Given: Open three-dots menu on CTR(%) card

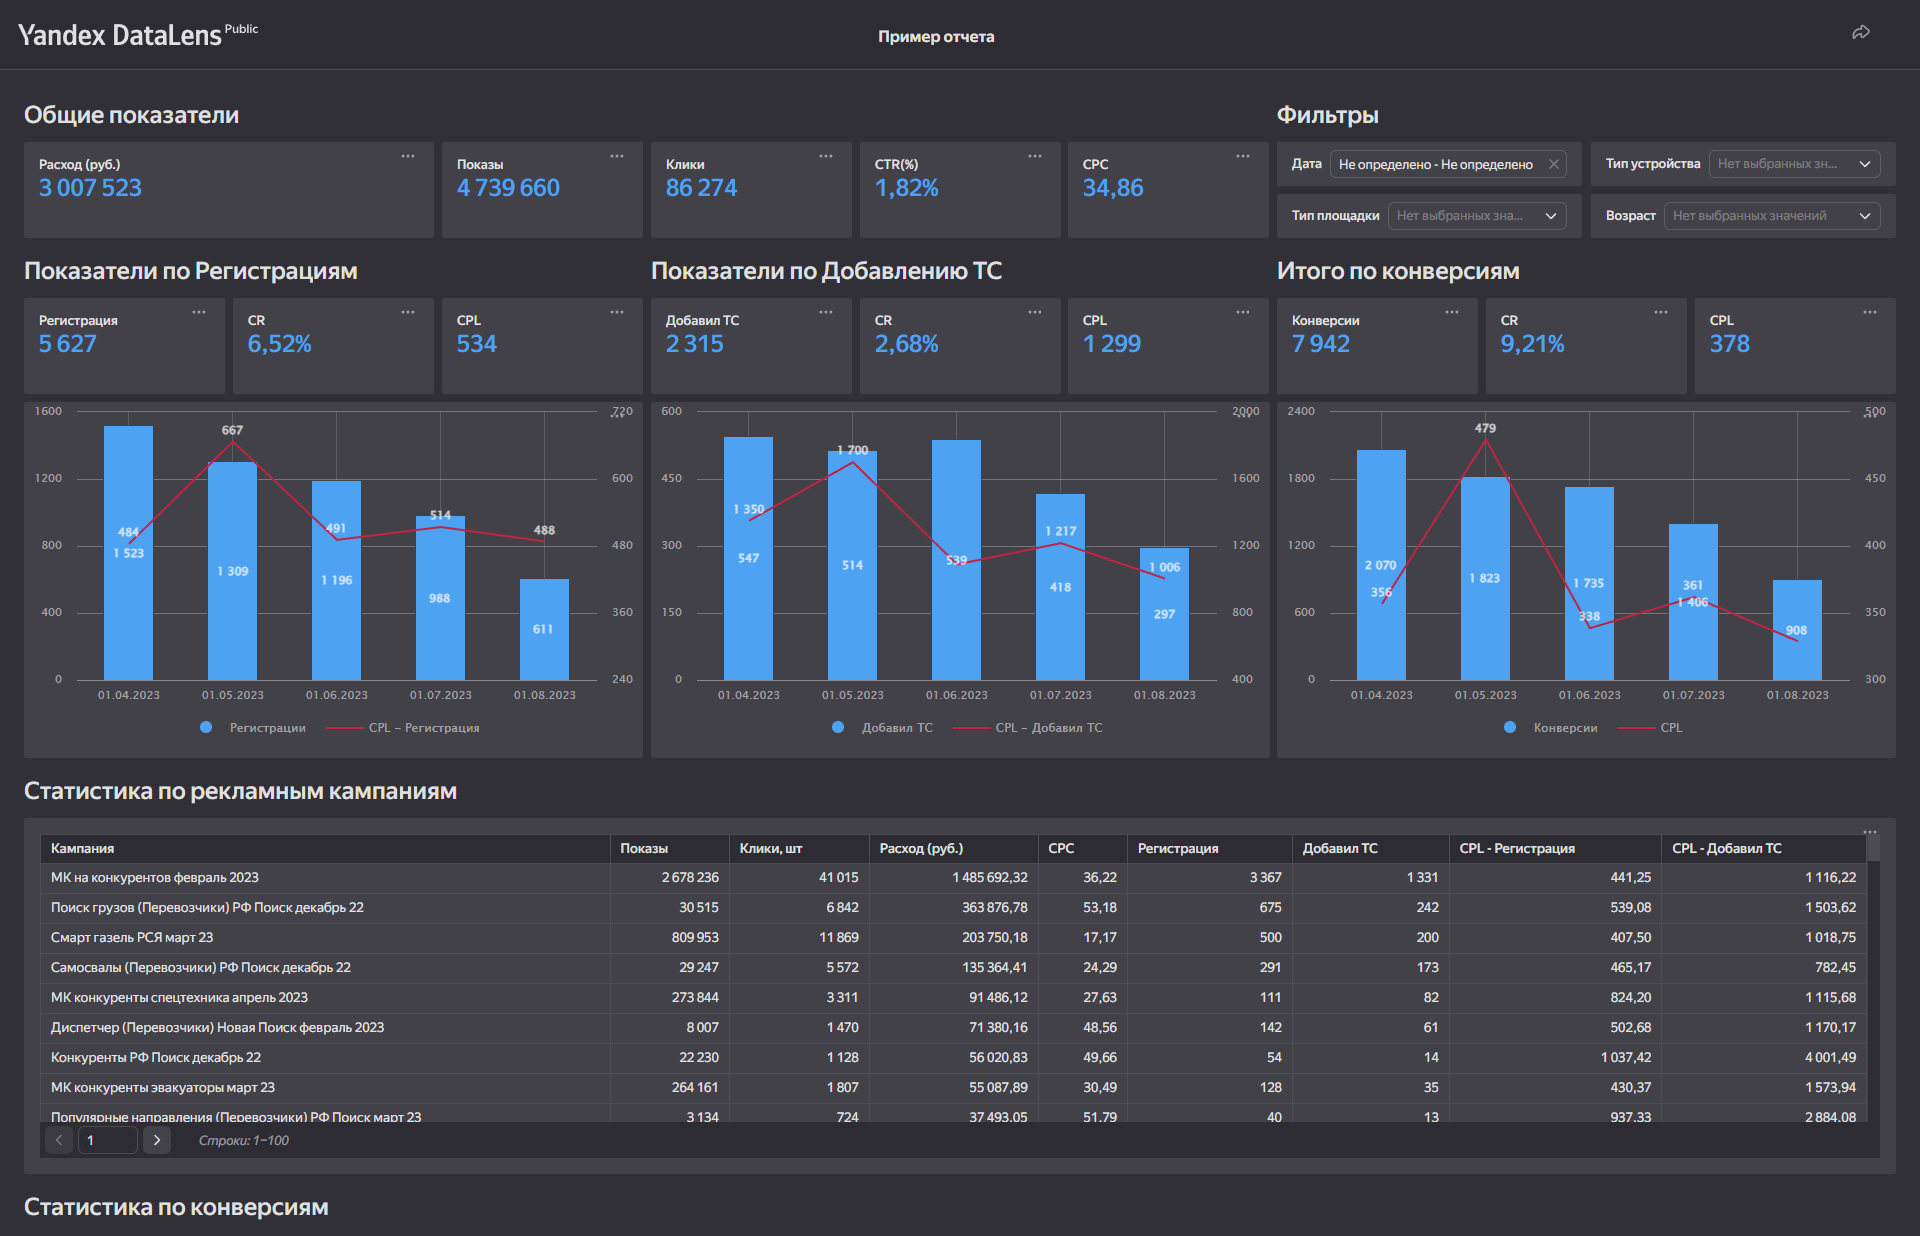Looking at the screenshot, I should click(1035, 156).
